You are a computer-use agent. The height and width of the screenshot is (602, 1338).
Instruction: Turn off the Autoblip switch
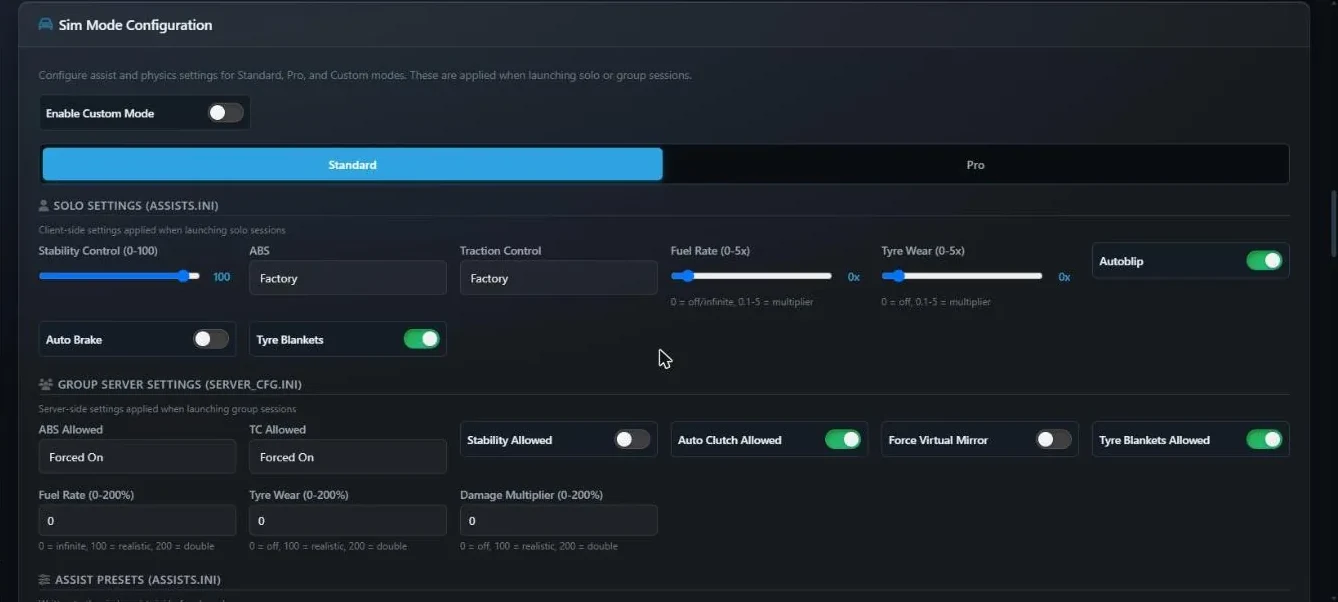click(1264, 261)
